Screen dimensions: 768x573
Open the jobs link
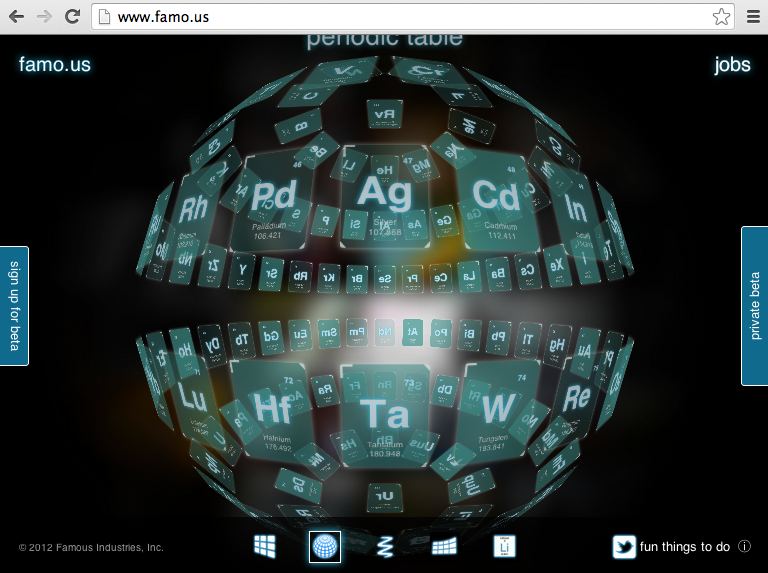tap(732, 66)
